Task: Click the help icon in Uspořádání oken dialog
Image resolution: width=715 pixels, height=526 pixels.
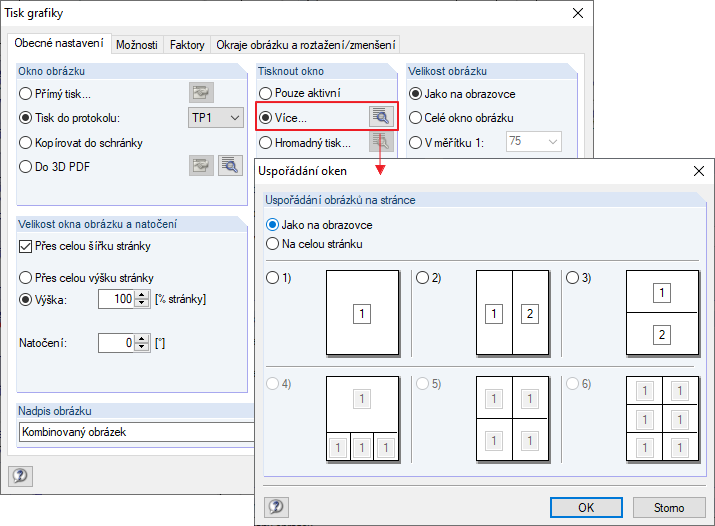Action: point(277,507)
